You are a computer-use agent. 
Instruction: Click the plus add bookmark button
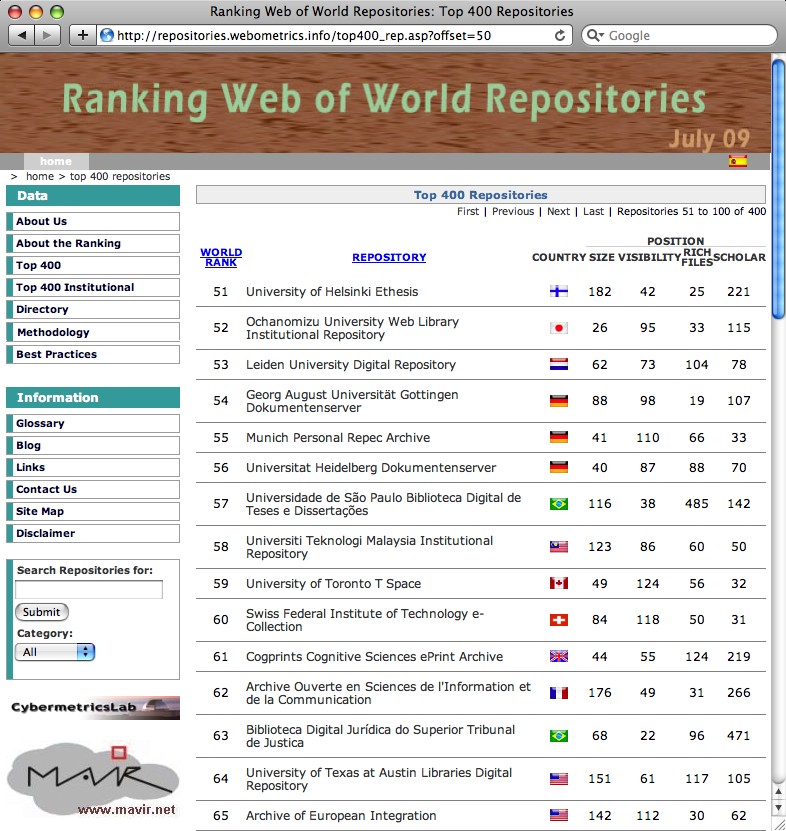(83, 36)
